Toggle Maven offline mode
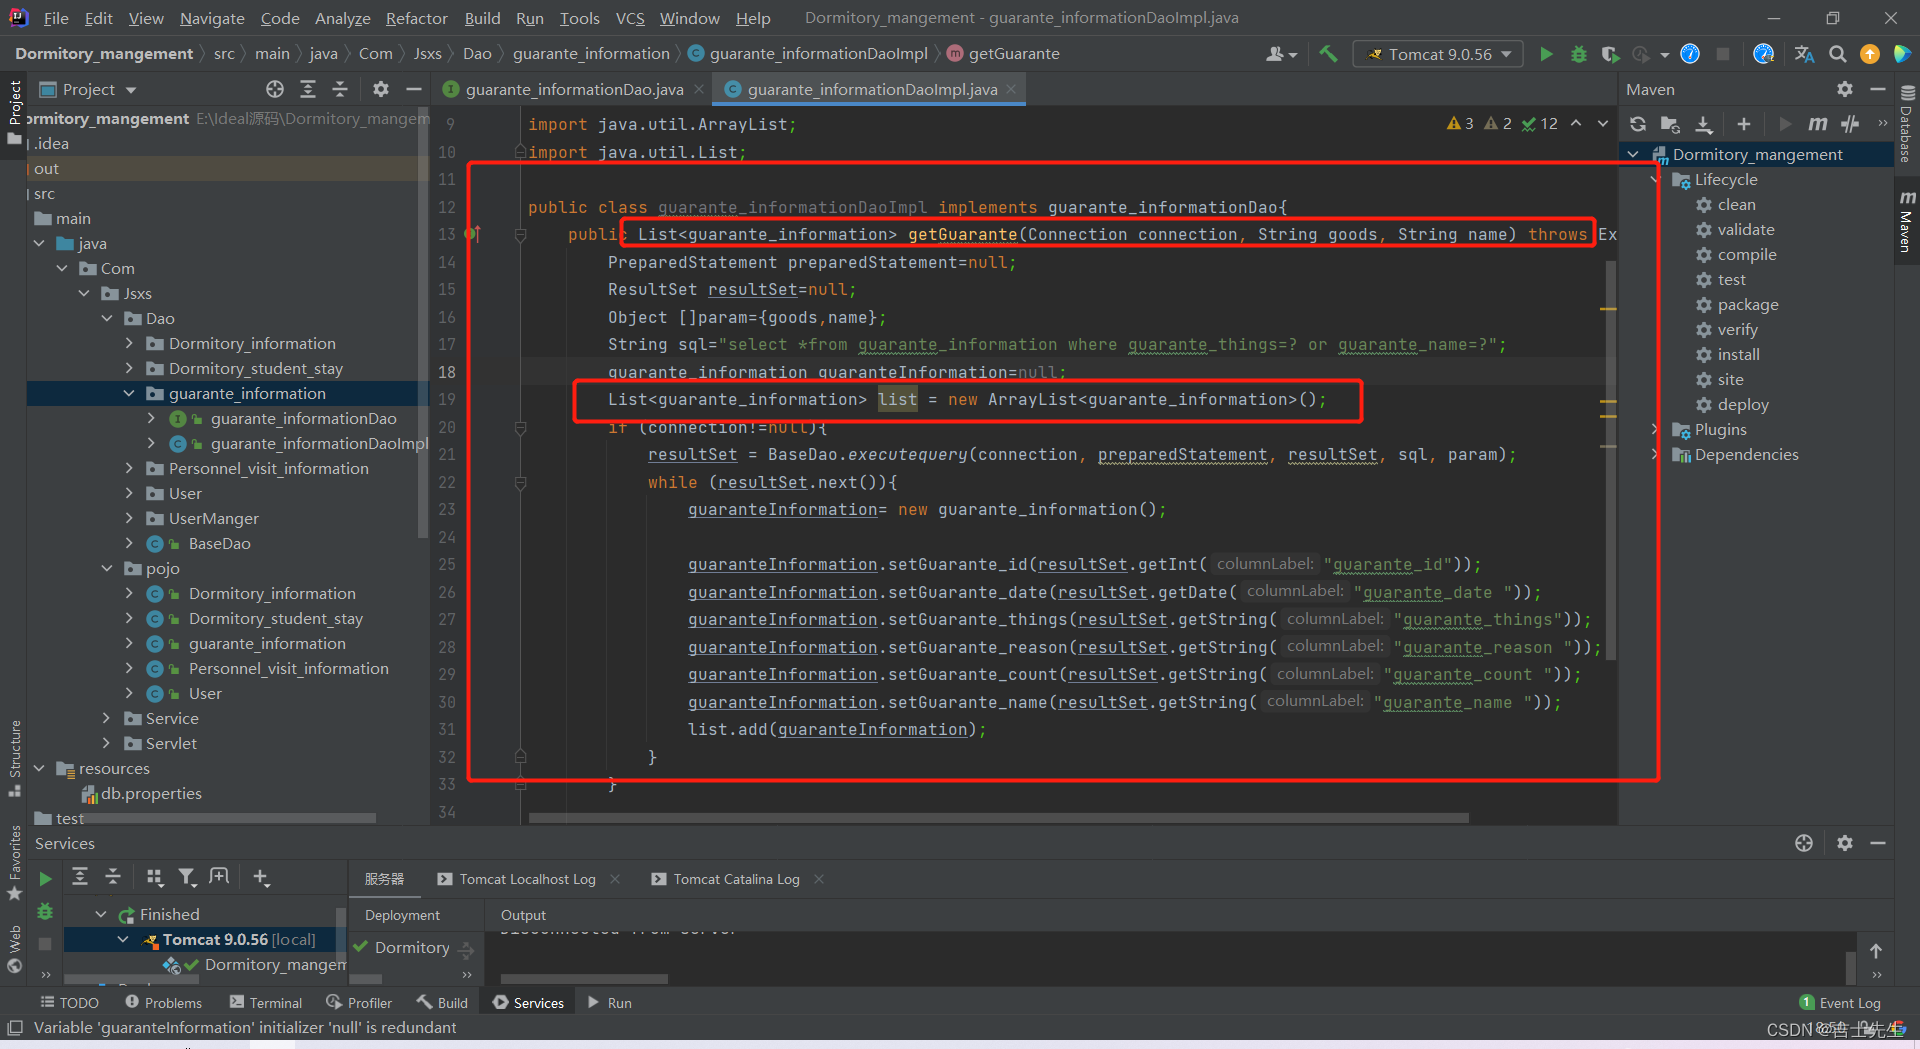 tap(1850, 124)
